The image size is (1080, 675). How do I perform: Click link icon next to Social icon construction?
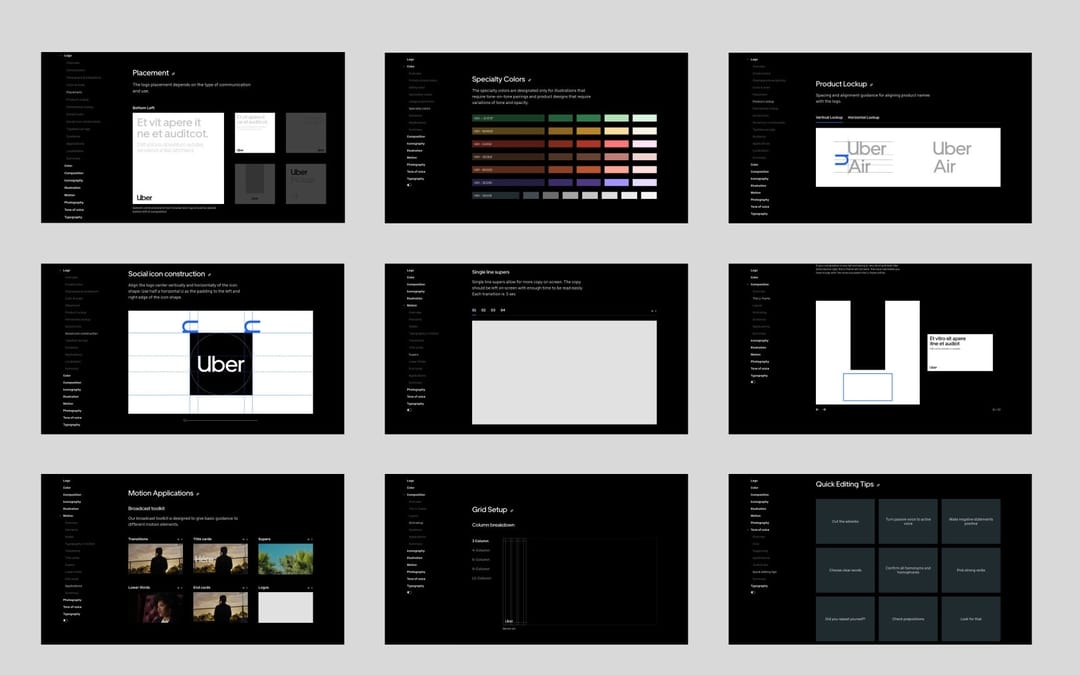[x=209, y=275]
